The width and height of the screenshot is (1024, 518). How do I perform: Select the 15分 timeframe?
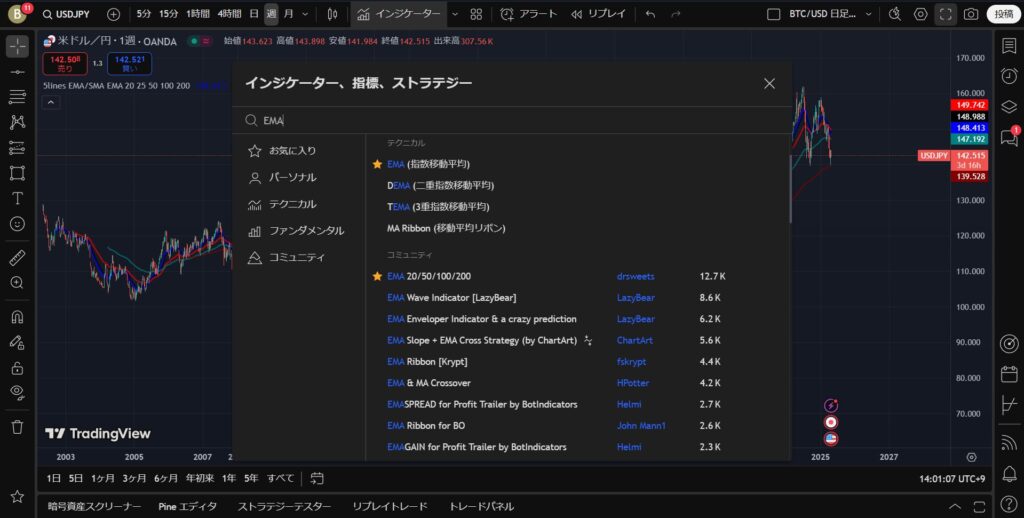coord(168,14)
